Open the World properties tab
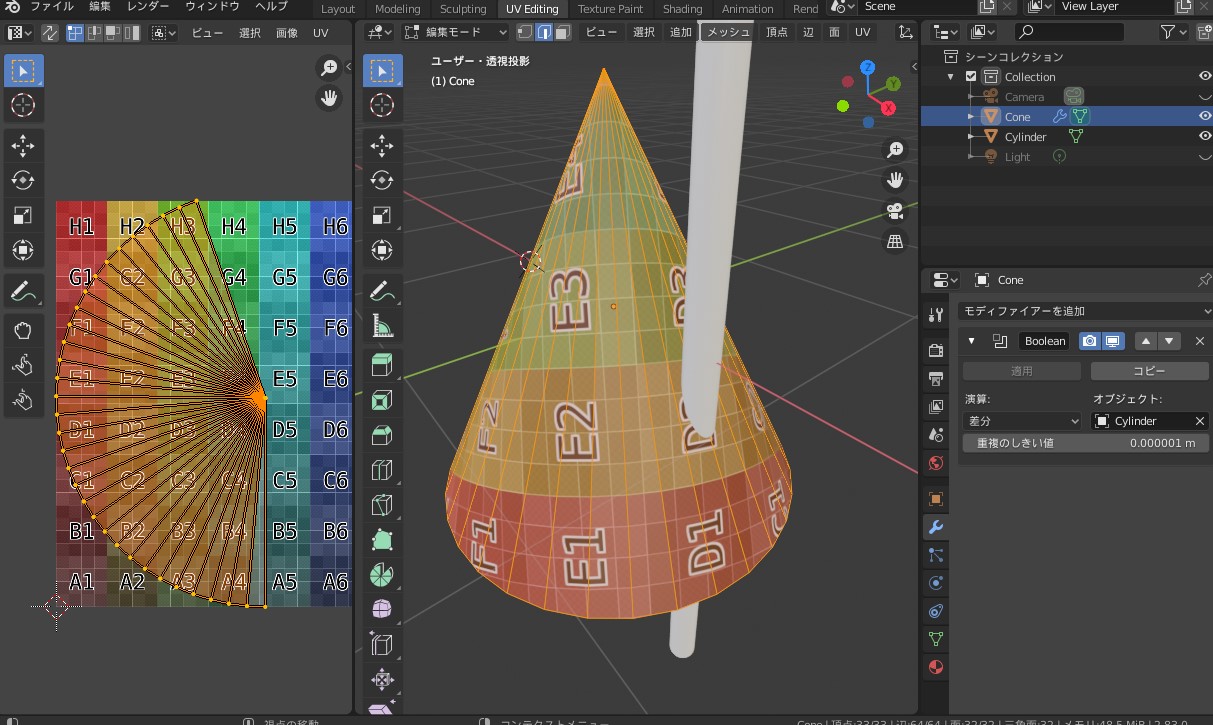The width and height of the screenshot is (1213, 725). point(936,463)
